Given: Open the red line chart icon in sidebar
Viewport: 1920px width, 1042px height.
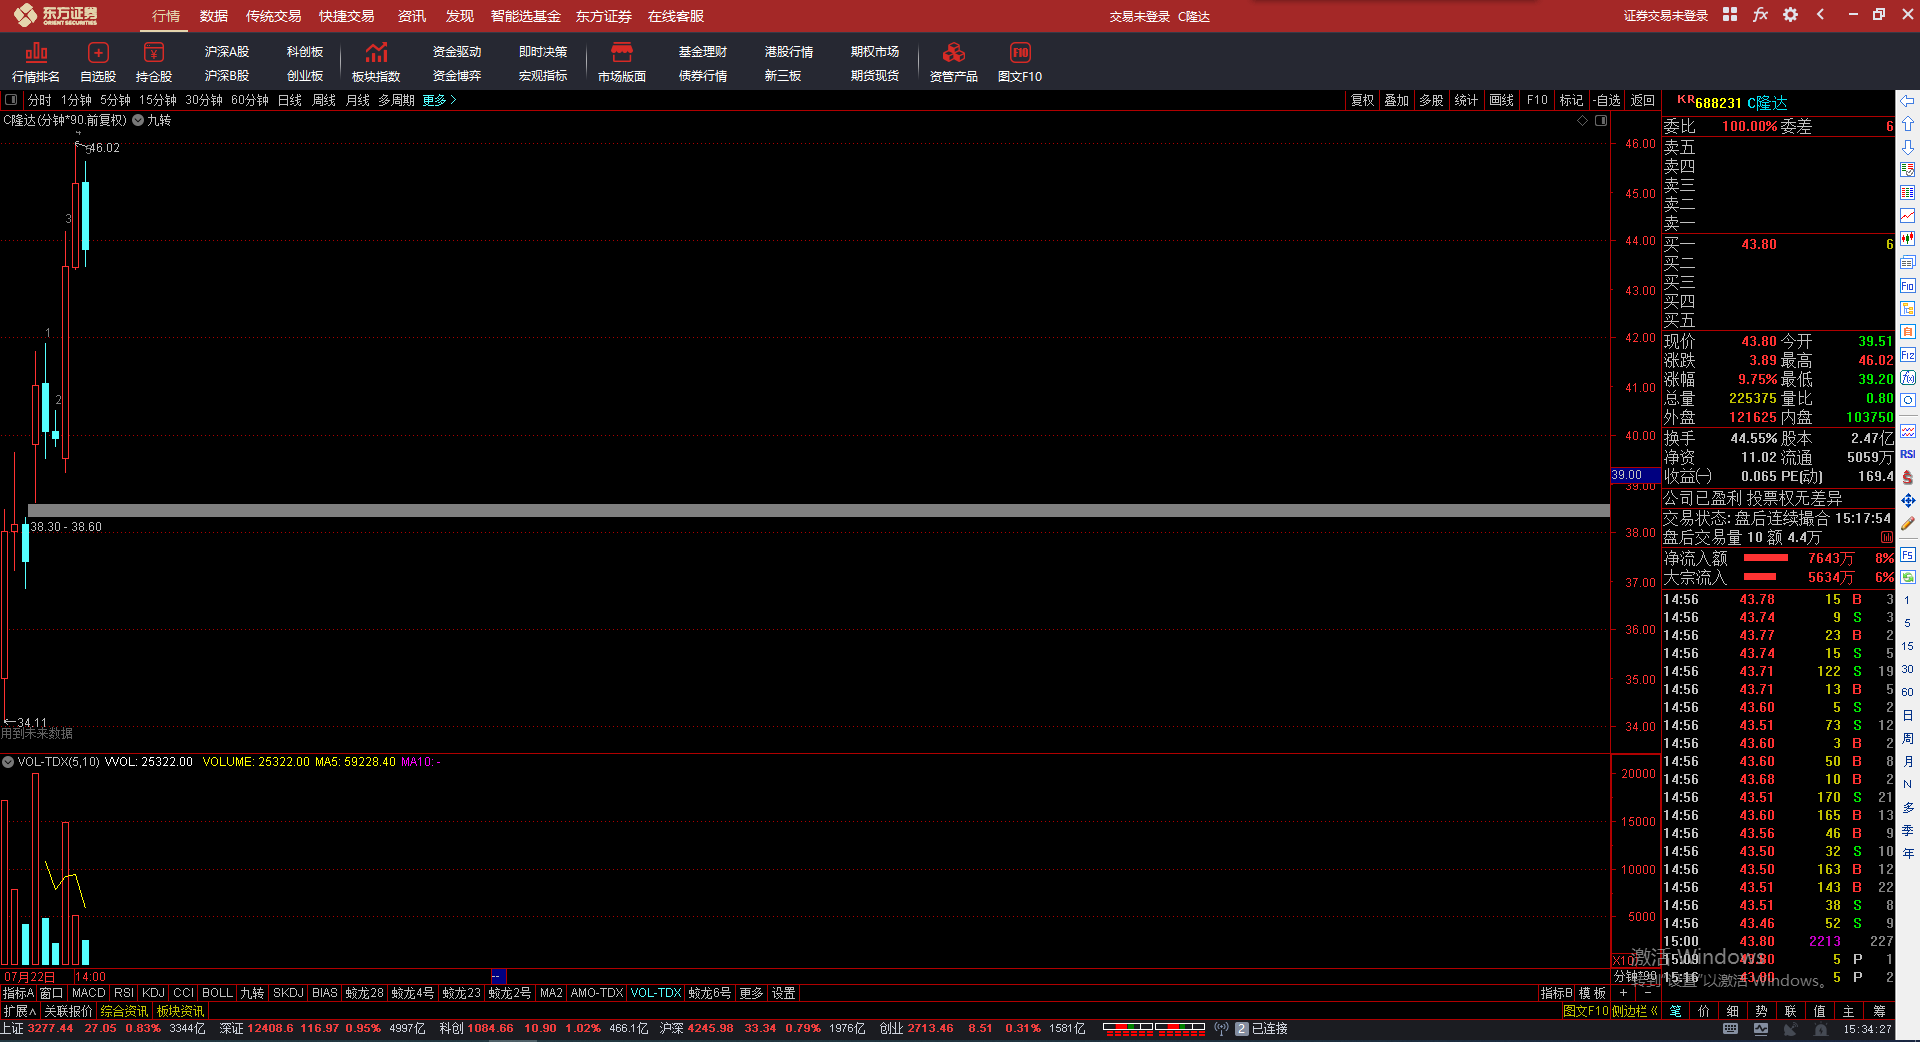Looking at the screenshot, I should [x=1908, y=216].
